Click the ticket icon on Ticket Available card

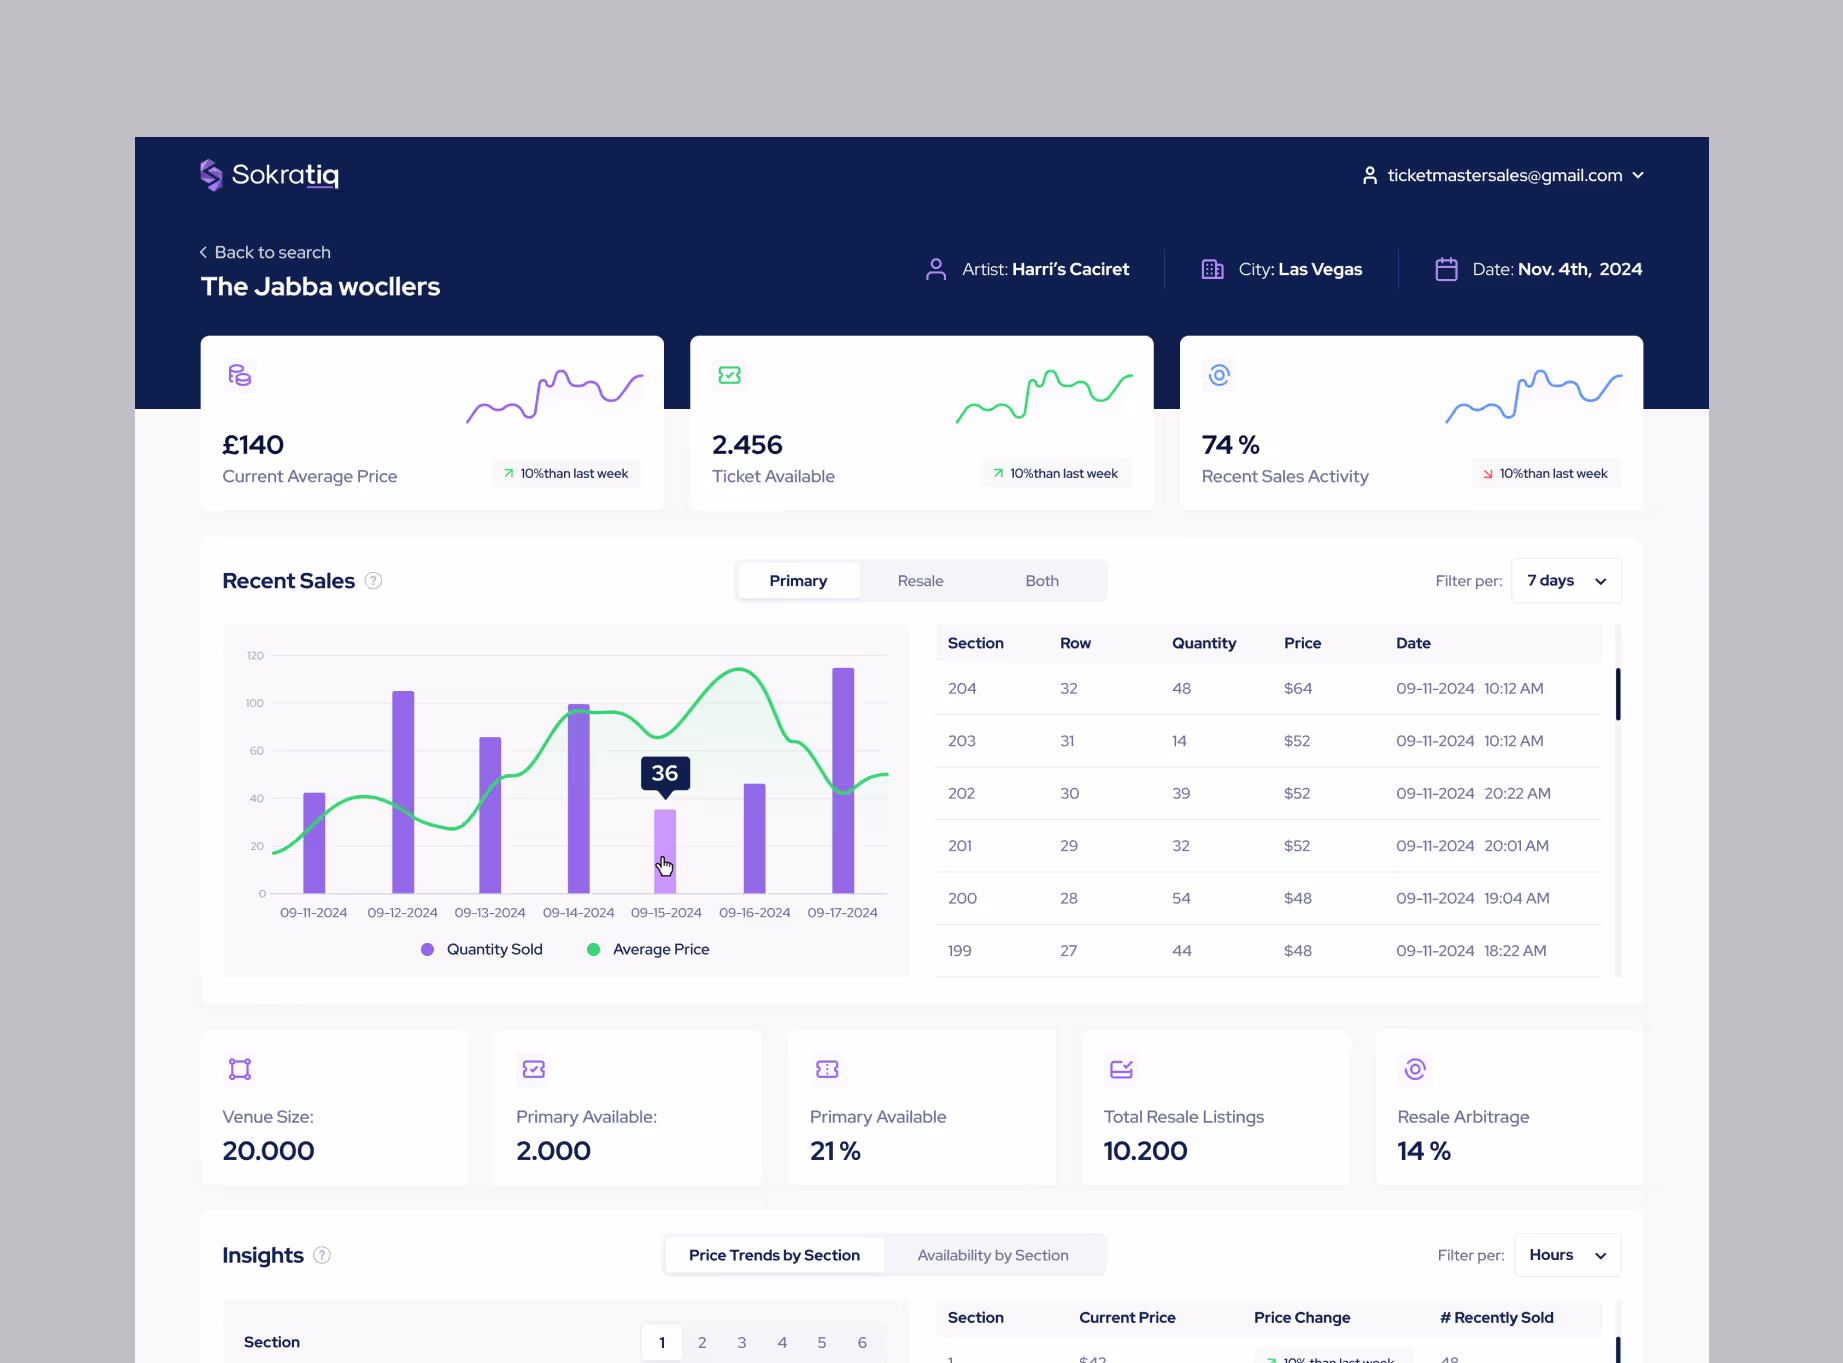tap(730, 375)
